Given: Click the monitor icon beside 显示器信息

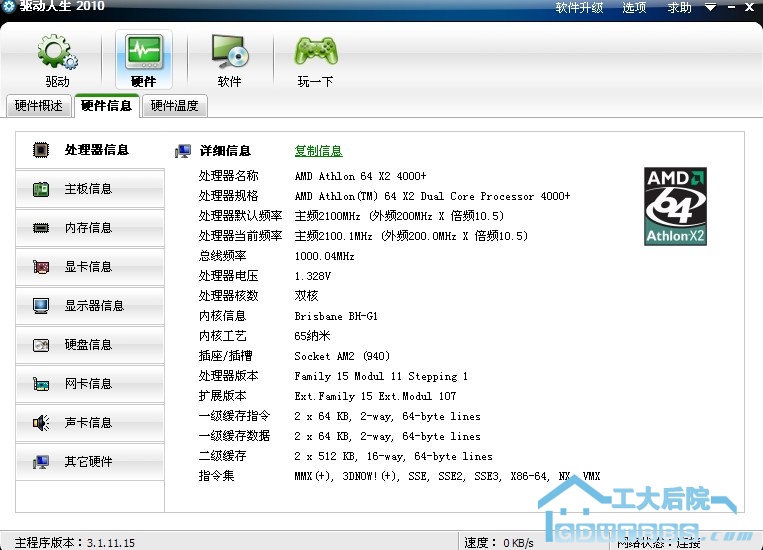Looking at the screenshot, I should coord(41,306).
